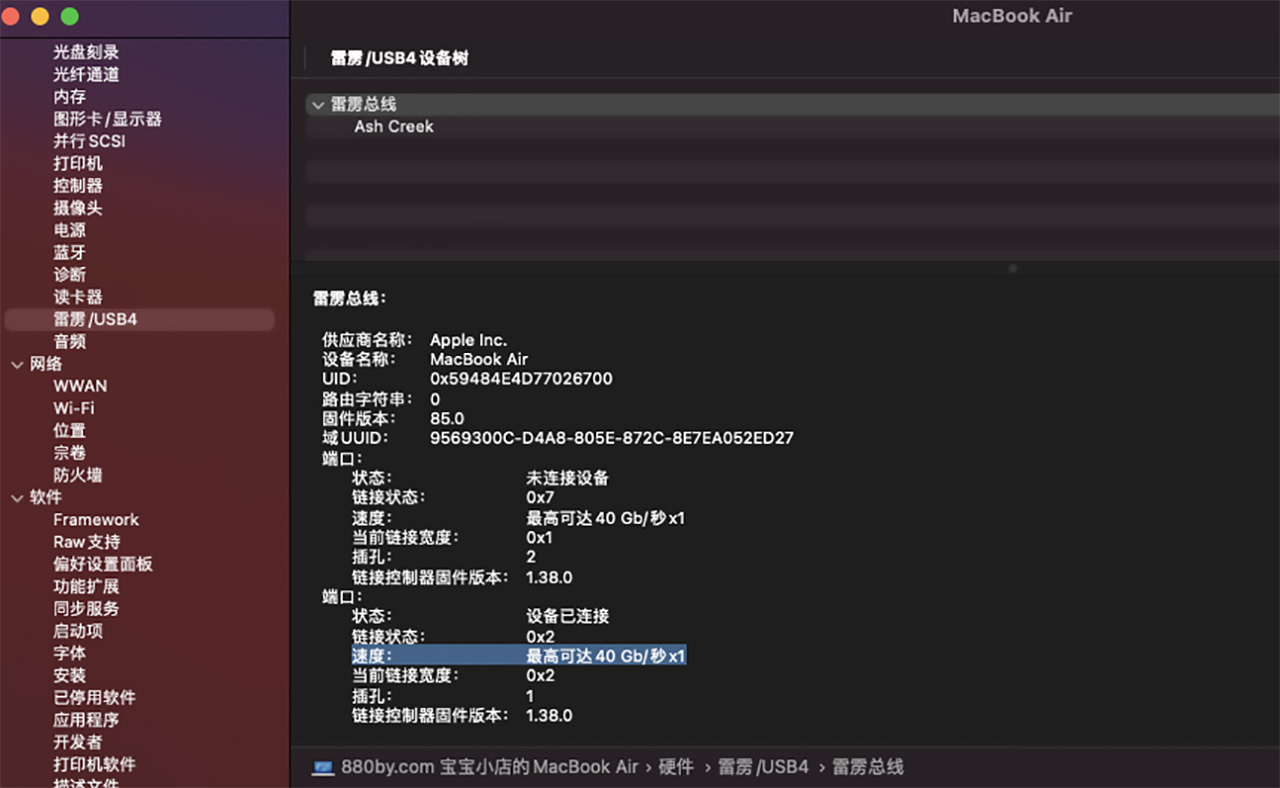Select the 打印机 hardware entry

pos(78,163)
